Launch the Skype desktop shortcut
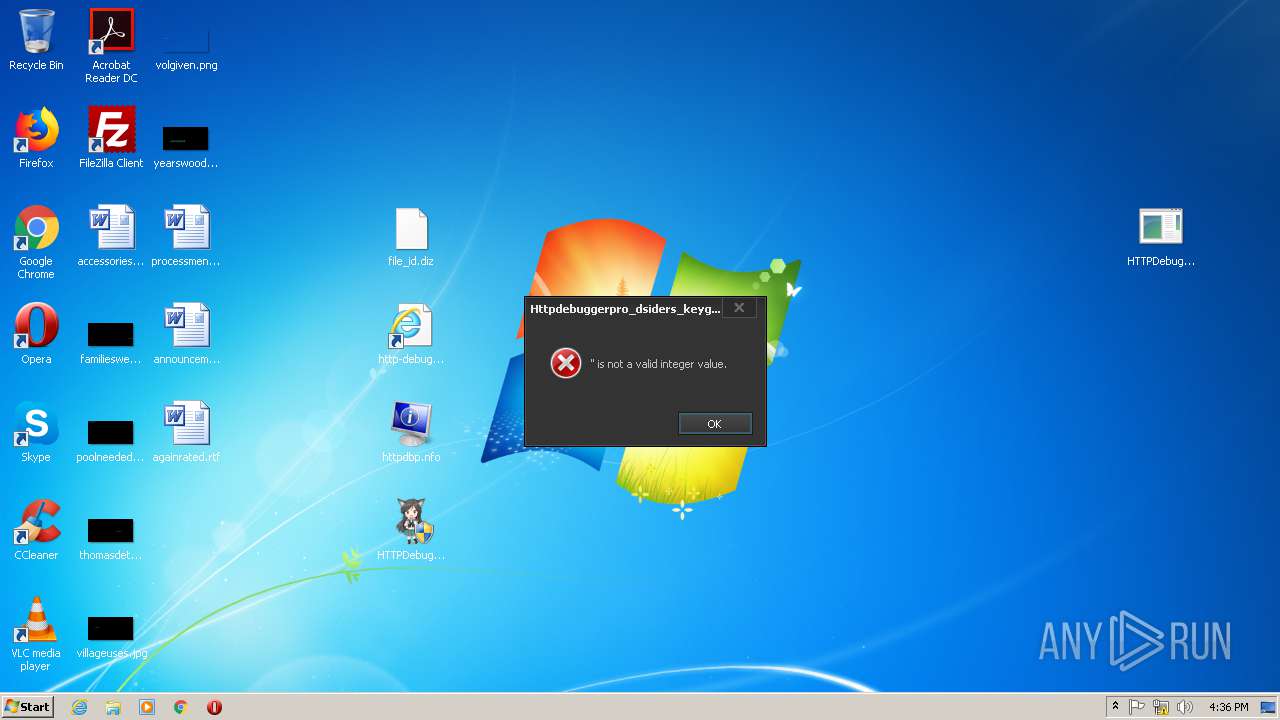Viewport: 1280px width, 720px height. coord(36,432)
